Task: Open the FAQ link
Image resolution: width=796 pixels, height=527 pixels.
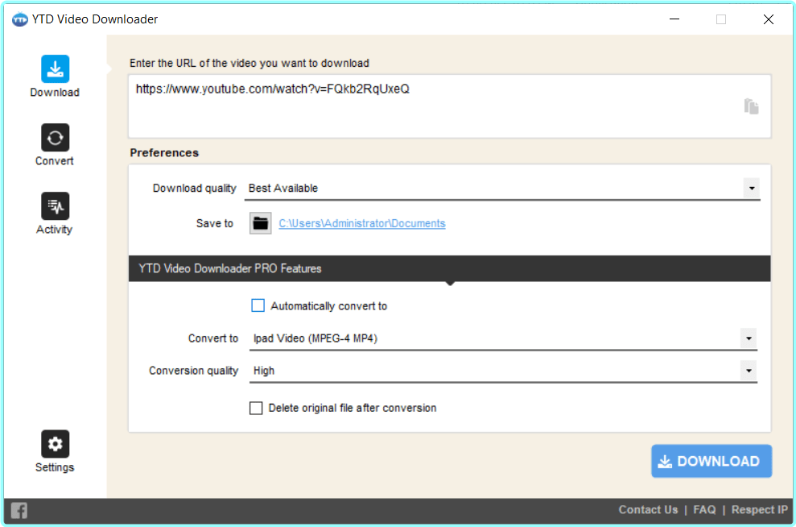Action: 704,510
